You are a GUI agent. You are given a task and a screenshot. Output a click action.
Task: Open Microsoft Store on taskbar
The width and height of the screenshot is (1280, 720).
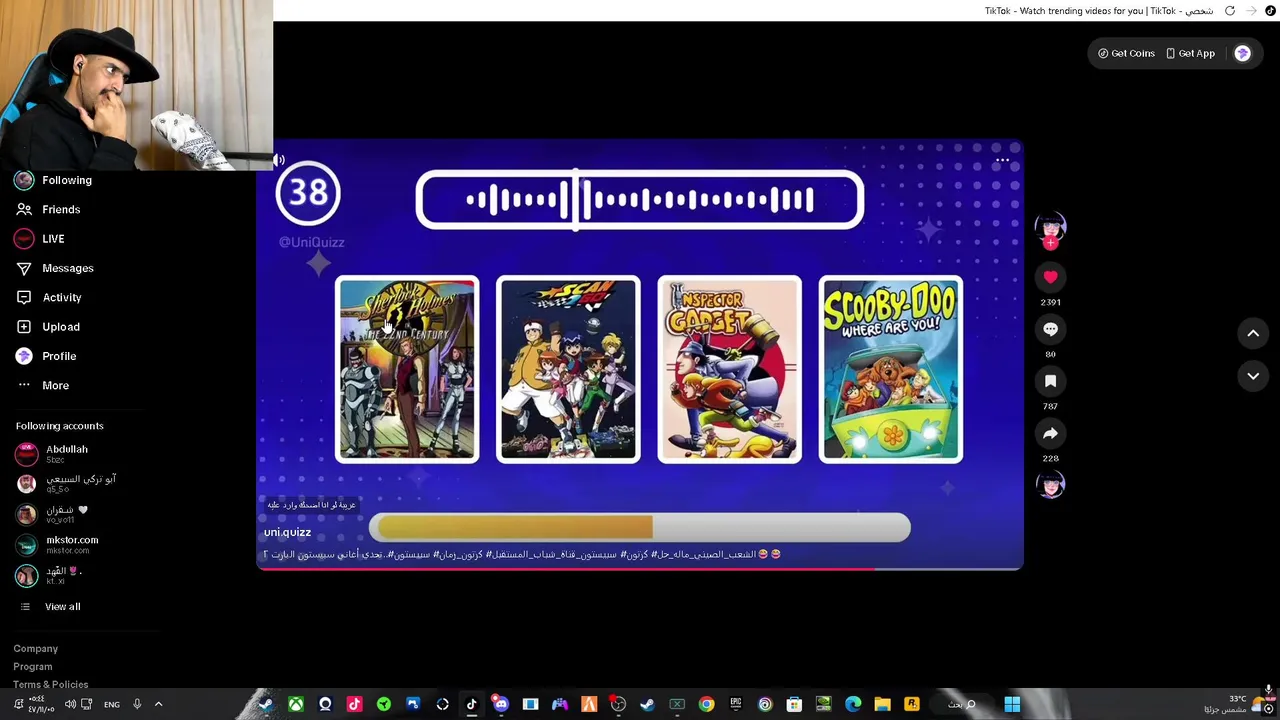pos(794,704)
